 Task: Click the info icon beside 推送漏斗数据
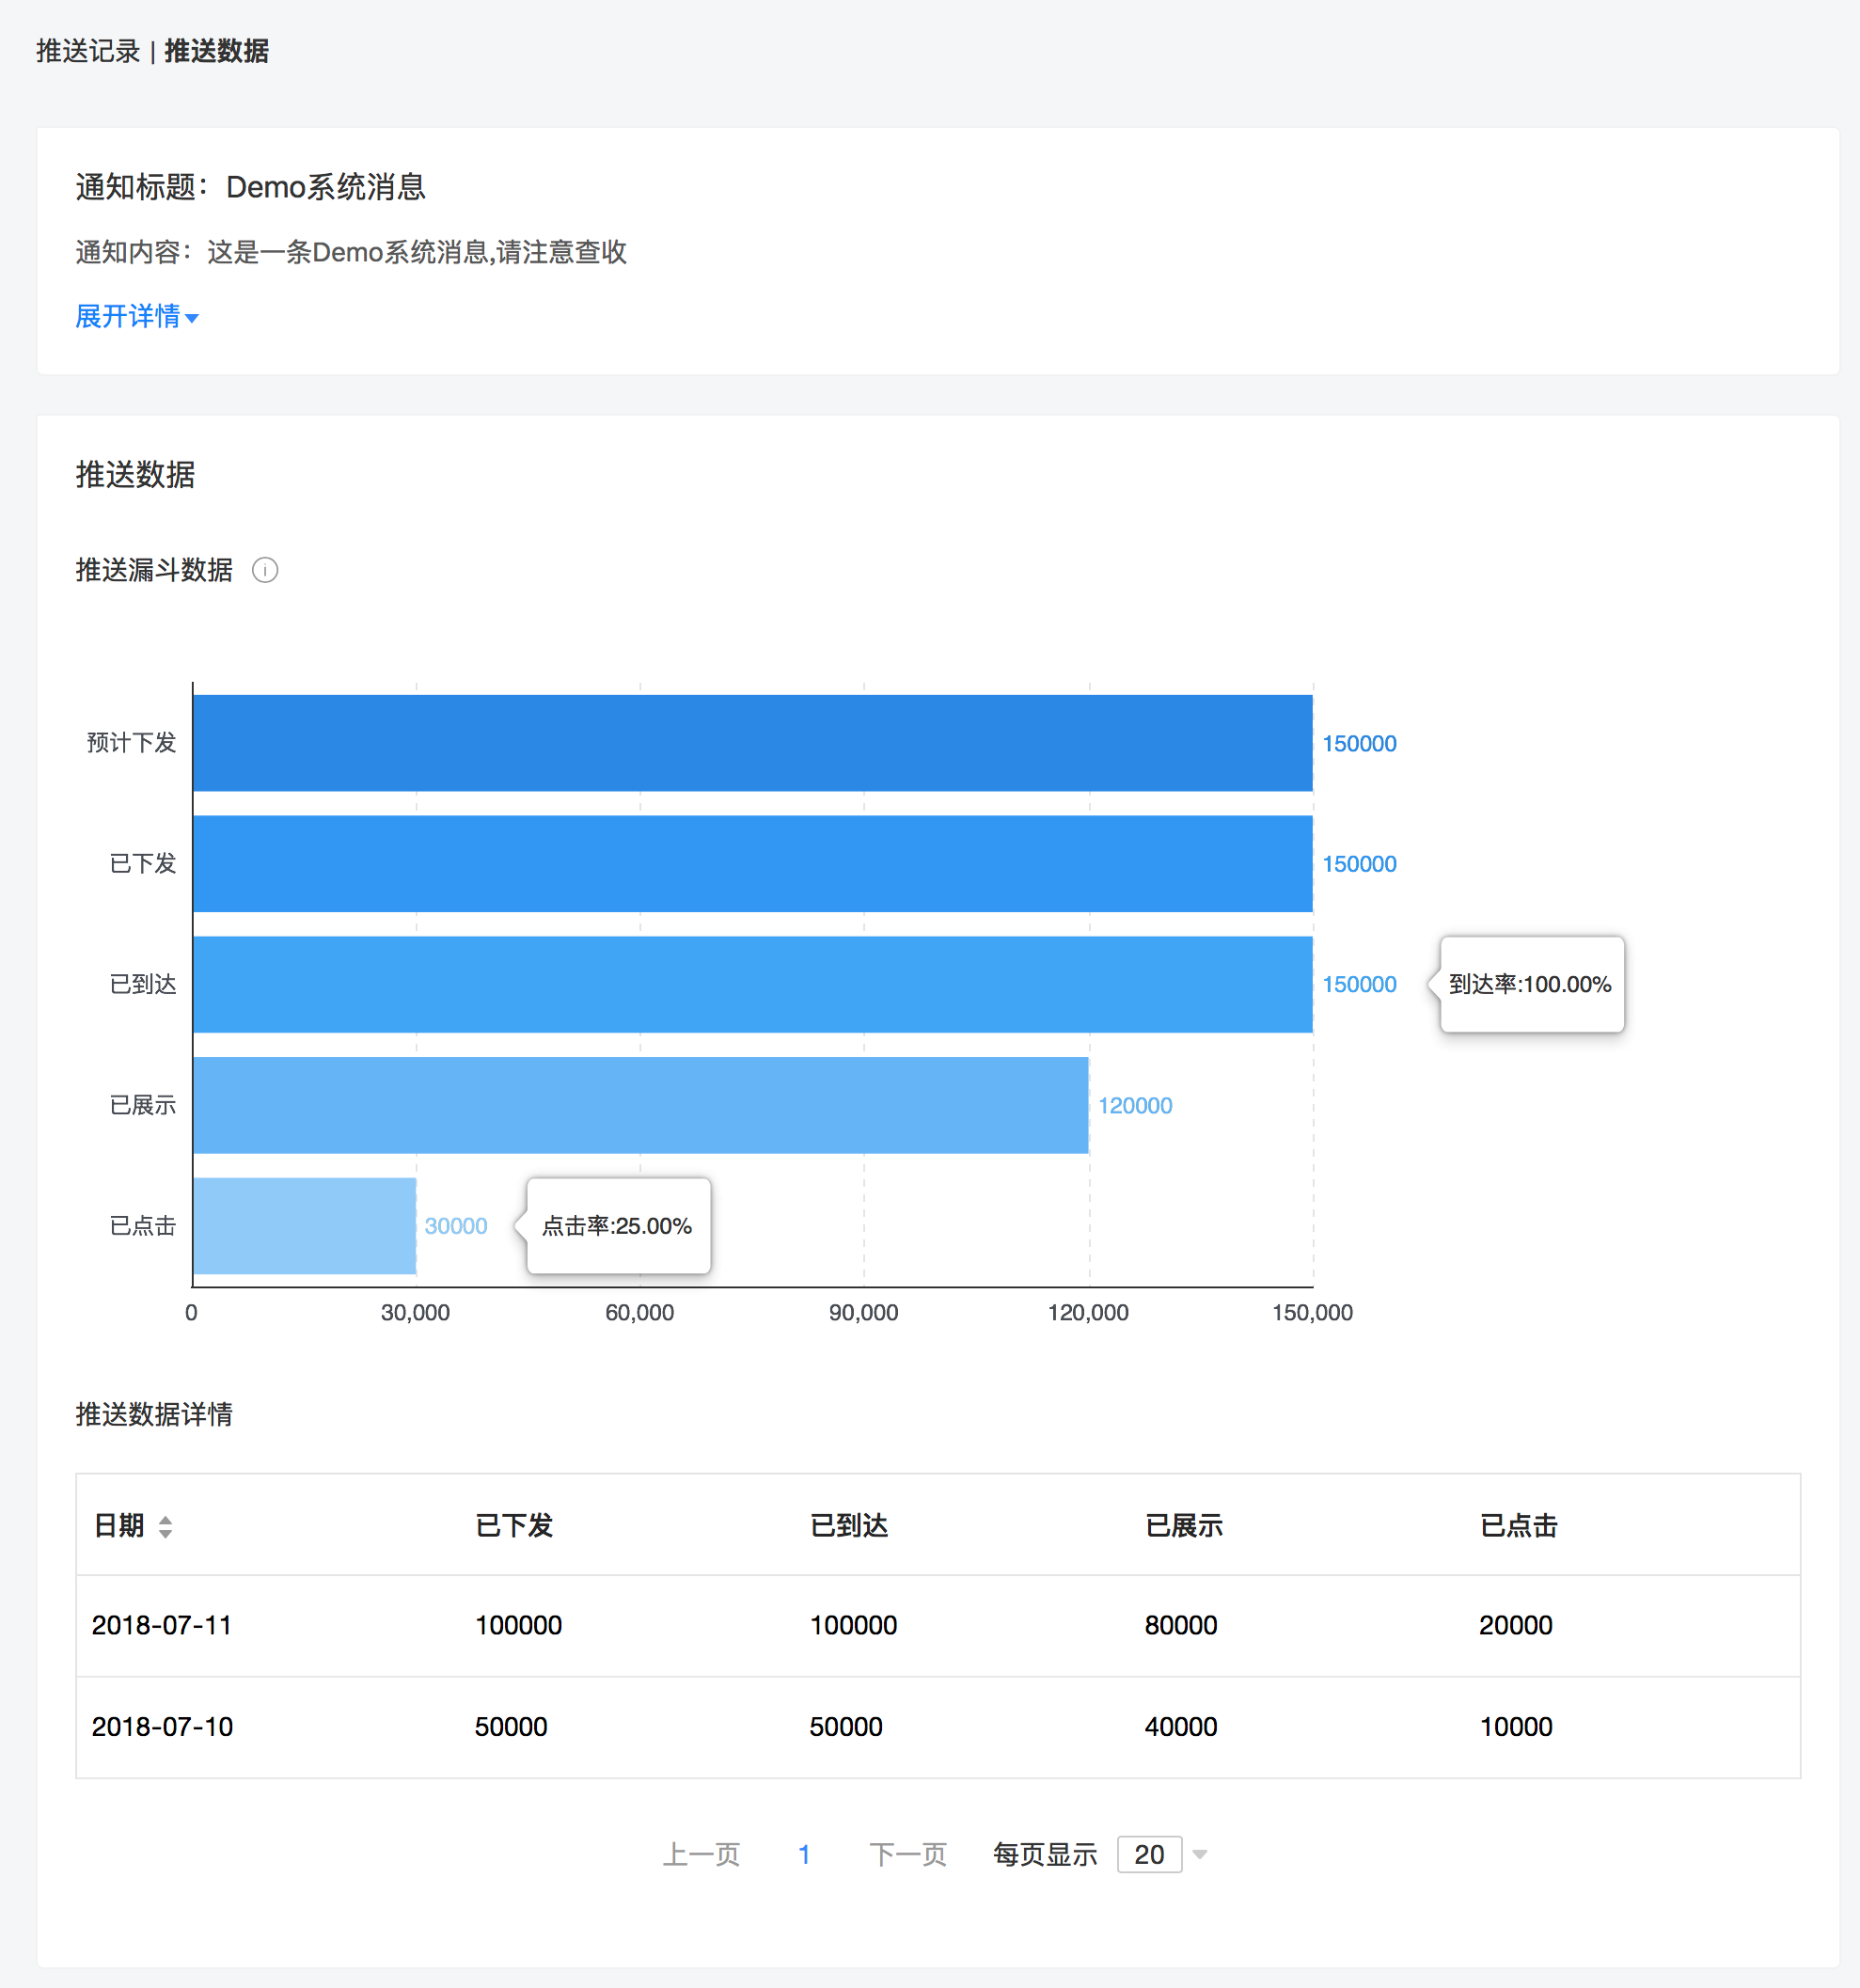pyautogui.click(x=265, y=570)
